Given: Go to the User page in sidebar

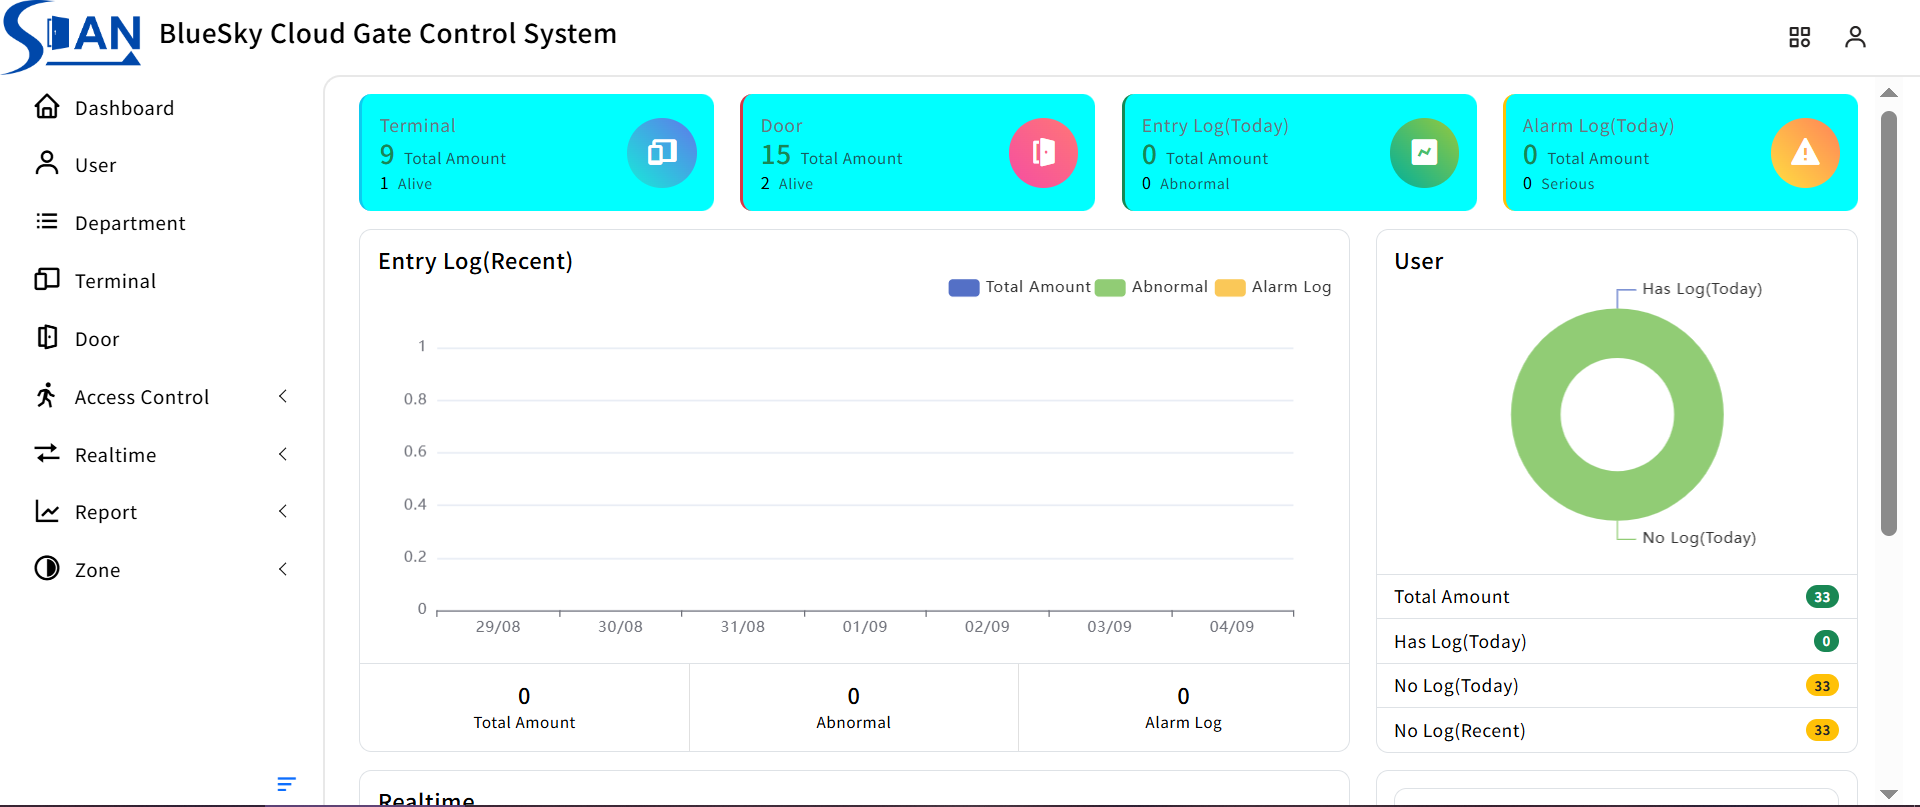Looking at the screenshot, I should (x=95, y=165).
